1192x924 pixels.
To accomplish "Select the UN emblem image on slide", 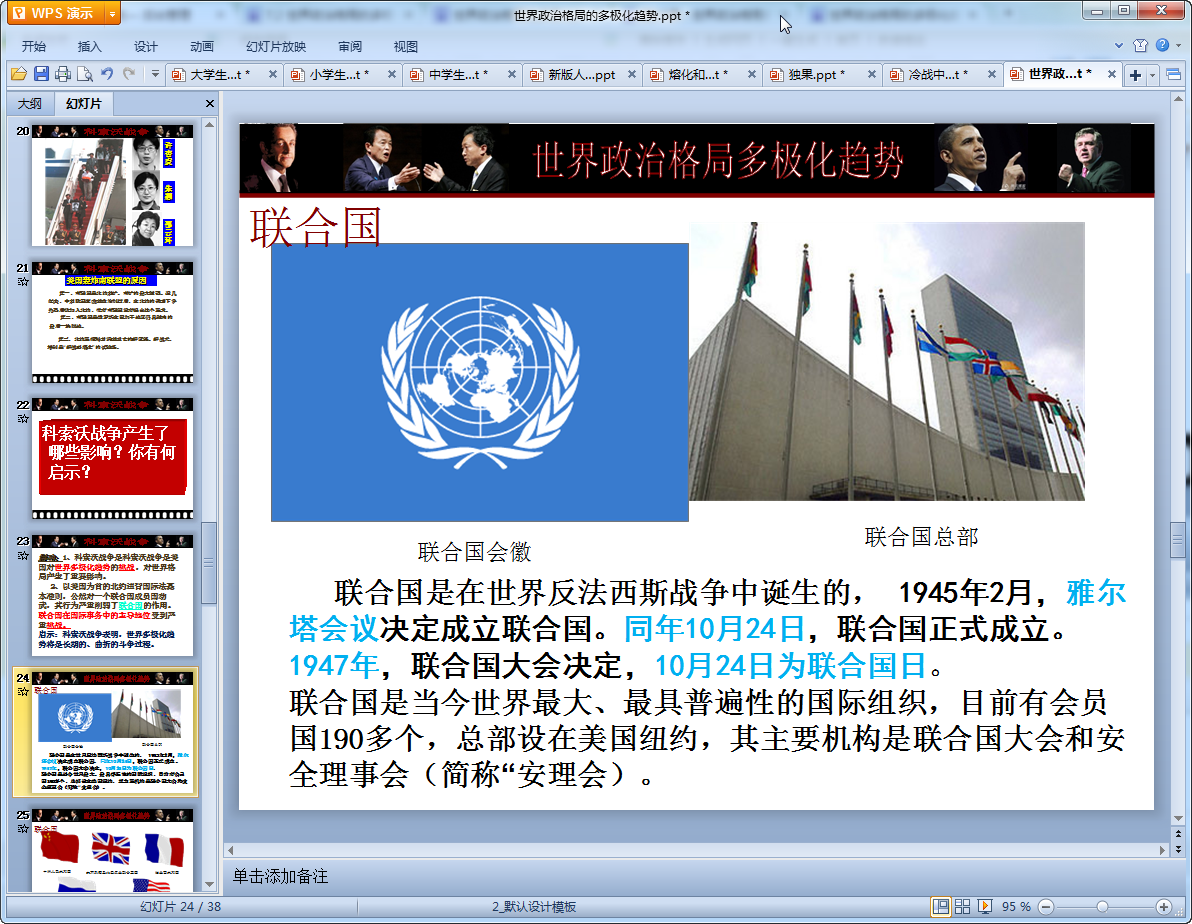I will [x=480, y=383].
